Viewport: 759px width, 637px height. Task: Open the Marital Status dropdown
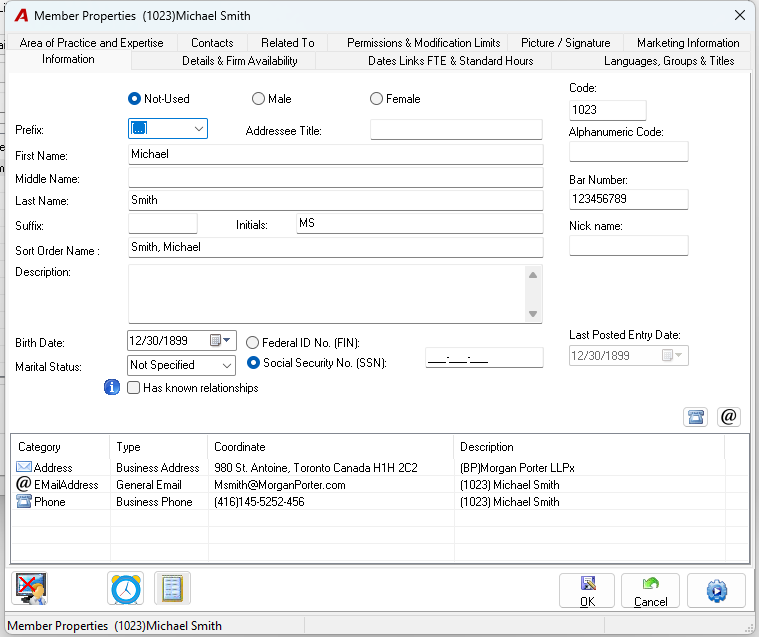tap(227, 365)
